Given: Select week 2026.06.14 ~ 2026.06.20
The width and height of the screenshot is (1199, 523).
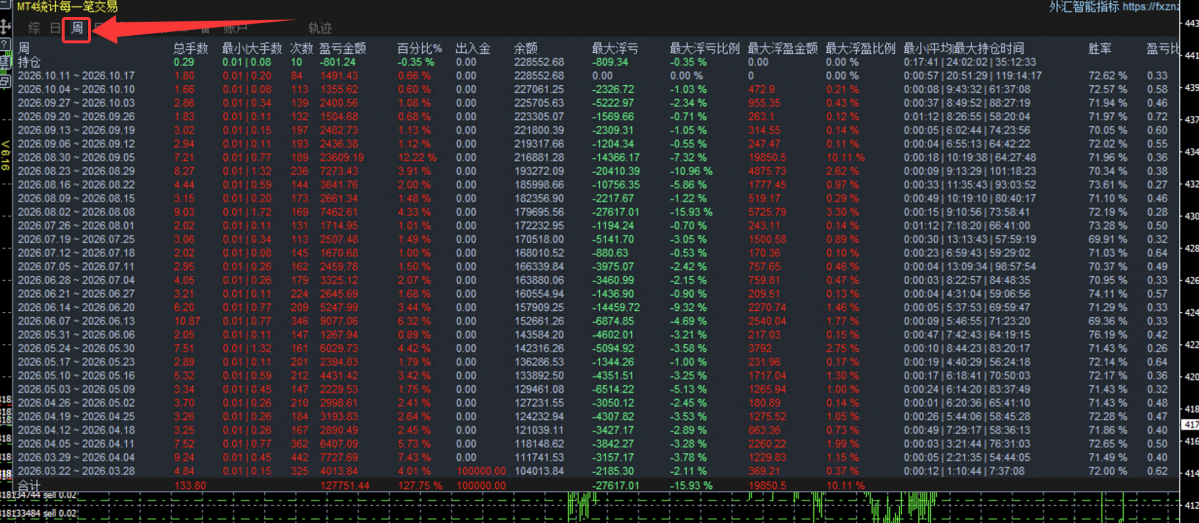Looking at the screenshot, I should tap(76, 307).
